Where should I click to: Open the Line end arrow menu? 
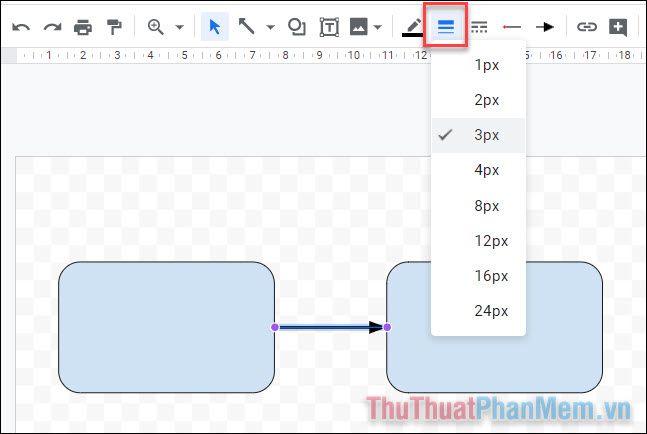coord(545,27)
